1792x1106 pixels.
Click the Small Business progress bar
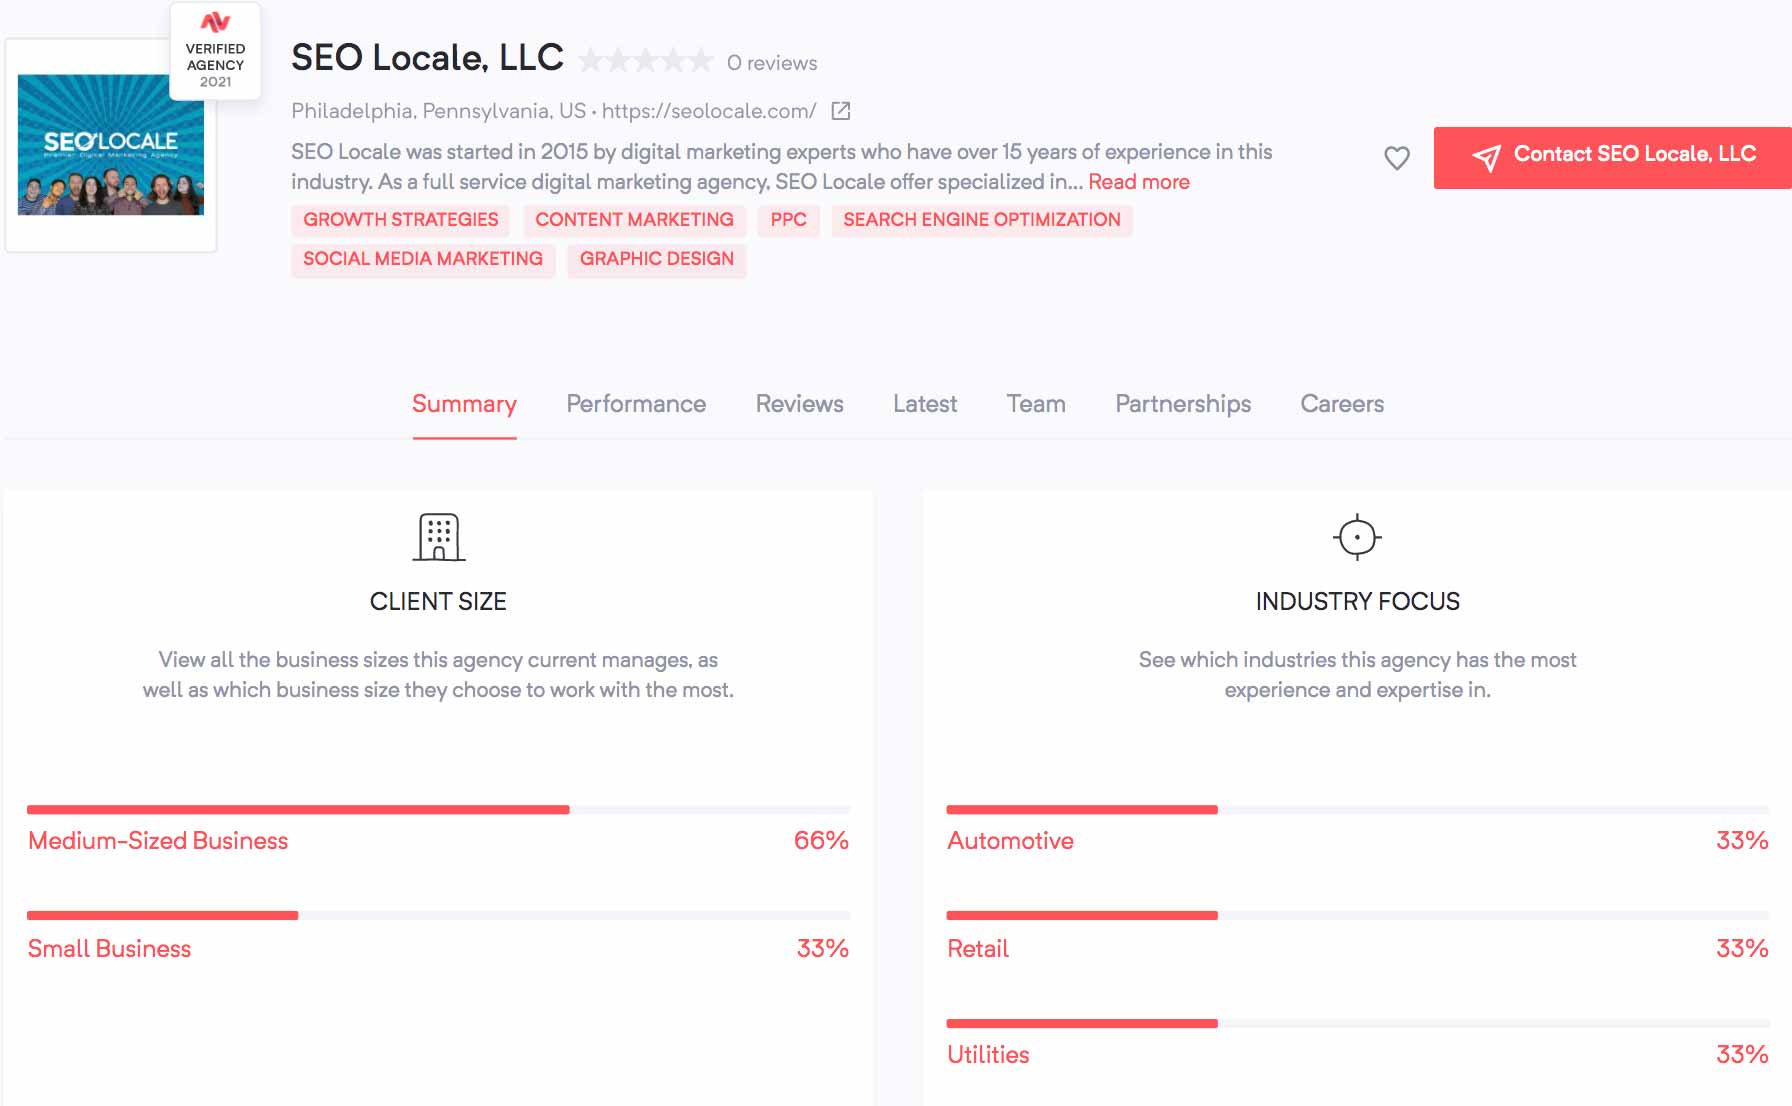coord(438,915)
